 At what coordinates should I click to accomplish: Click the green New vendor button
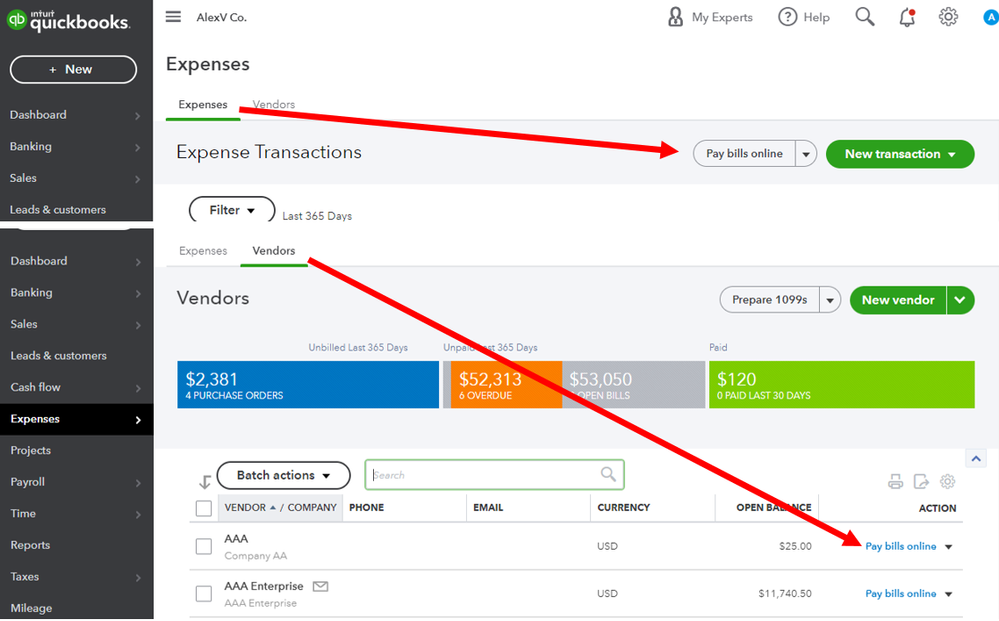[898, 300]
